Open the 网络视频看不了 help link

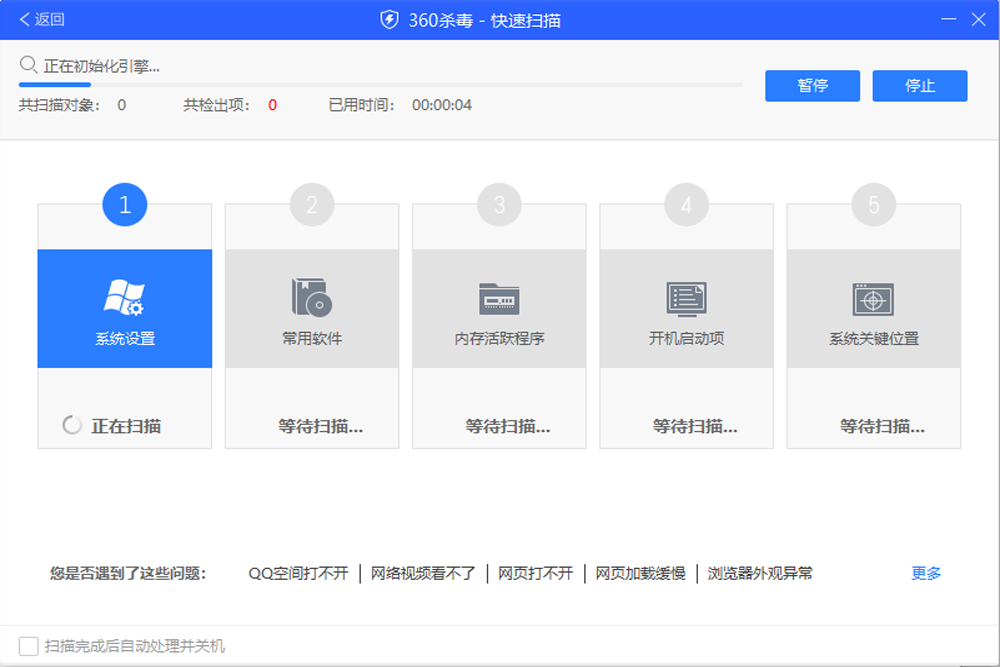(423, 573)
